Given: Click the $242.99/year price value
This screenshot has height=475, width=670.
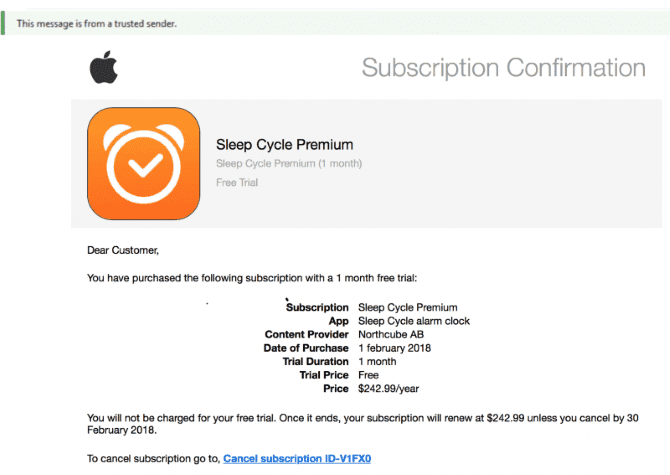Looking at the screenshot, I should click(388, 389).
